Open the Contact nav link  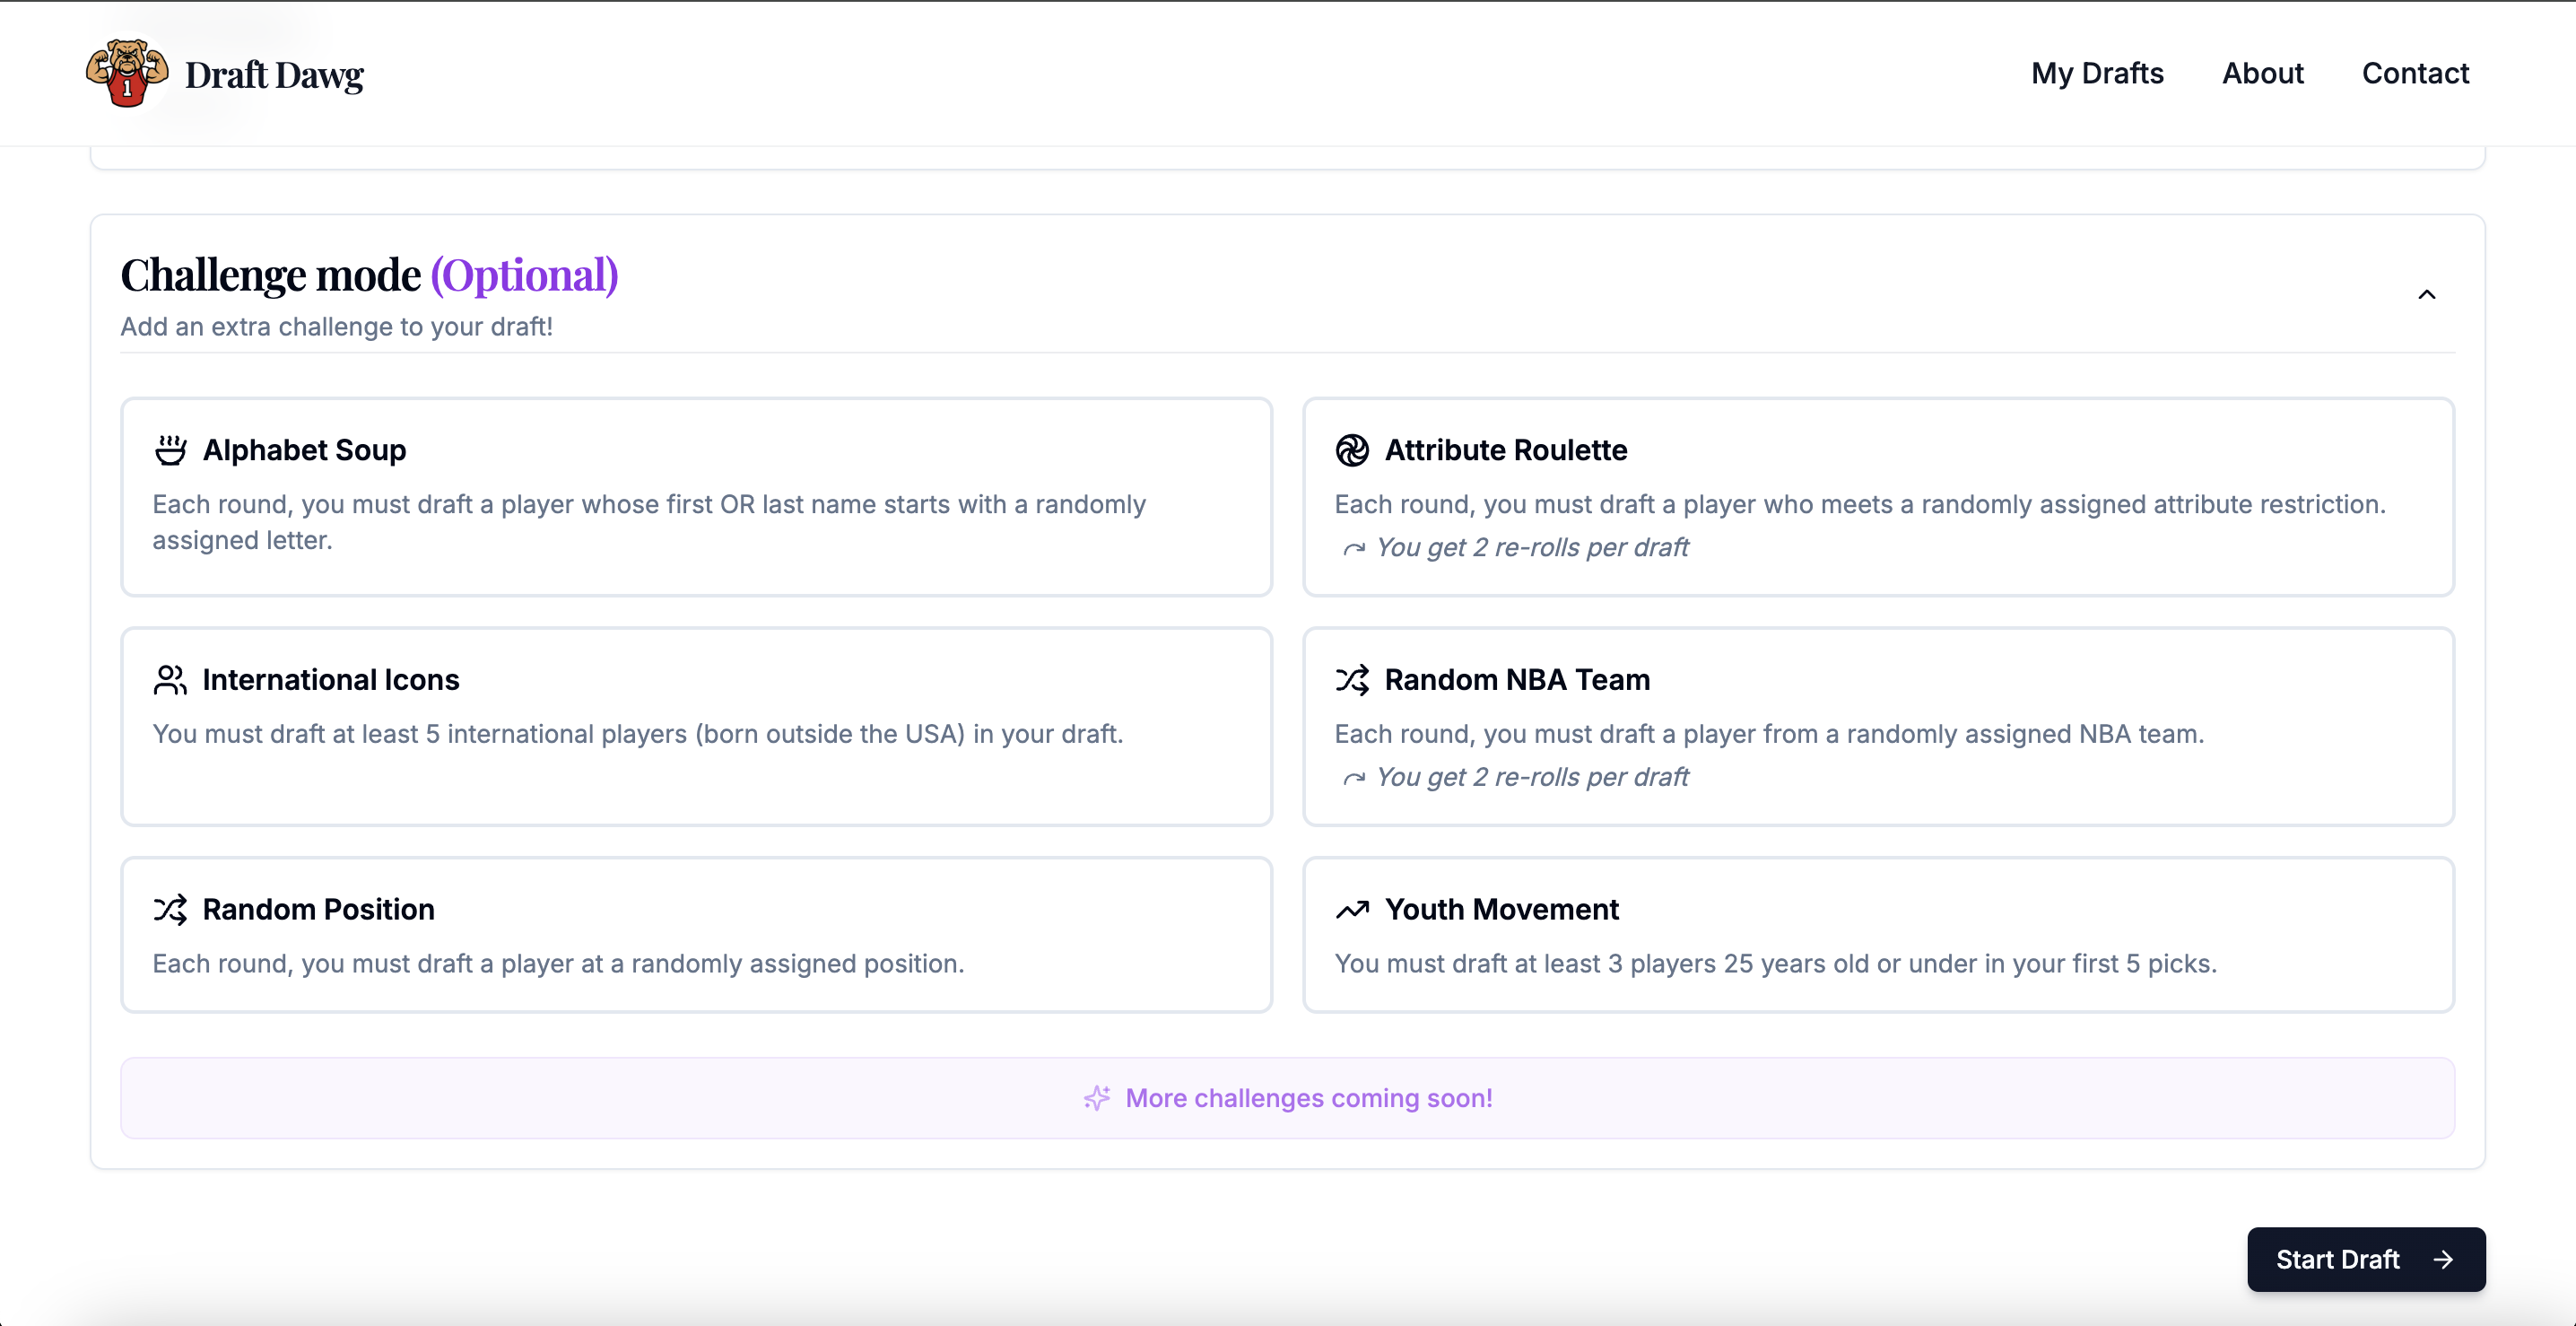pyautogui.click(x=2415, y=73)
